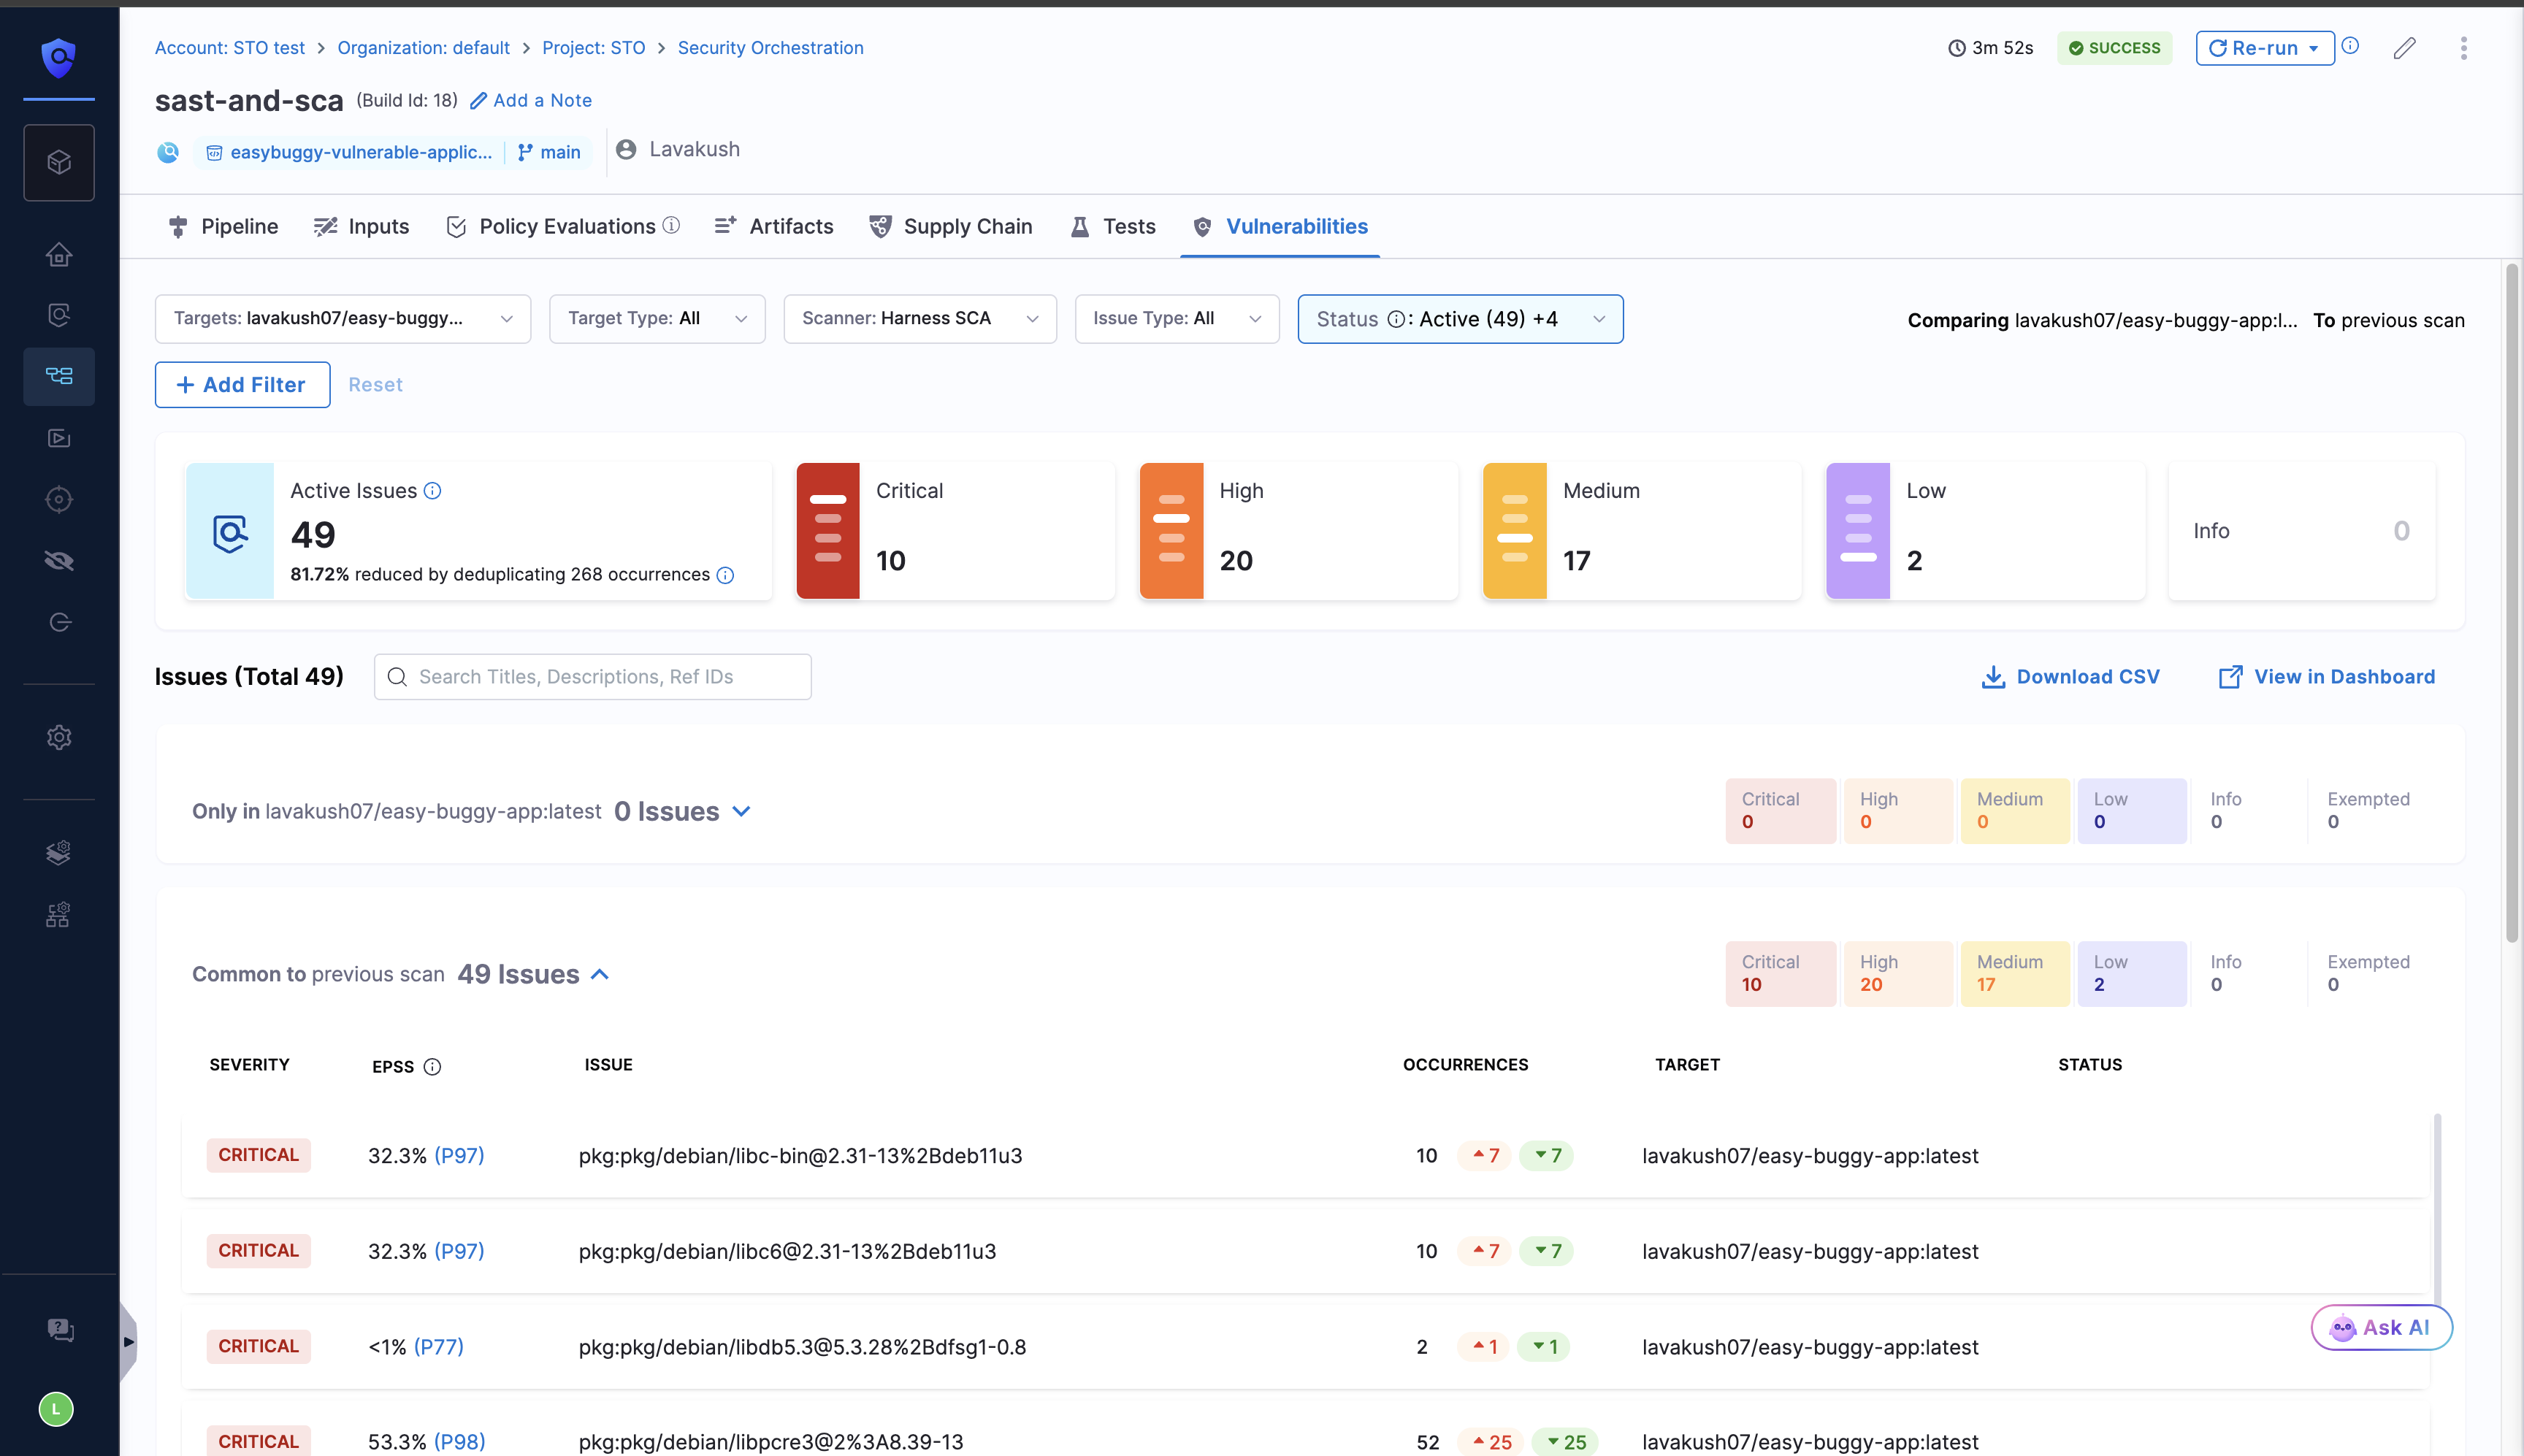Viewport: 2524px width, 1456px height.
Task: Expand the collapsed sidebar arrow handle
Action: point(128,1341)
